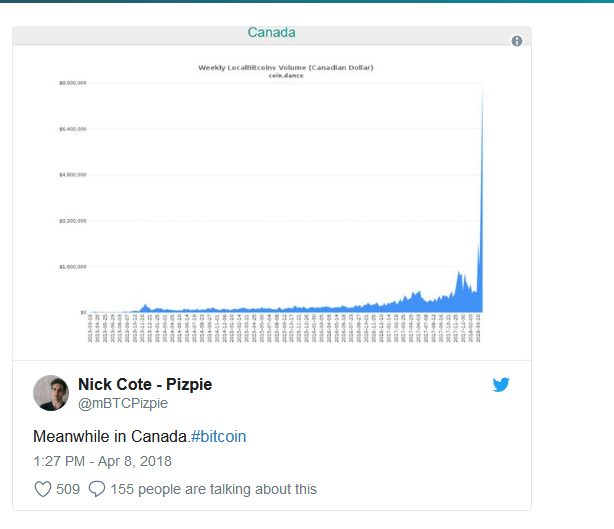This screenshot has width=614, height=529.
Task: Click the reply speech bubble icon
Action: click(x=97, y=489)
